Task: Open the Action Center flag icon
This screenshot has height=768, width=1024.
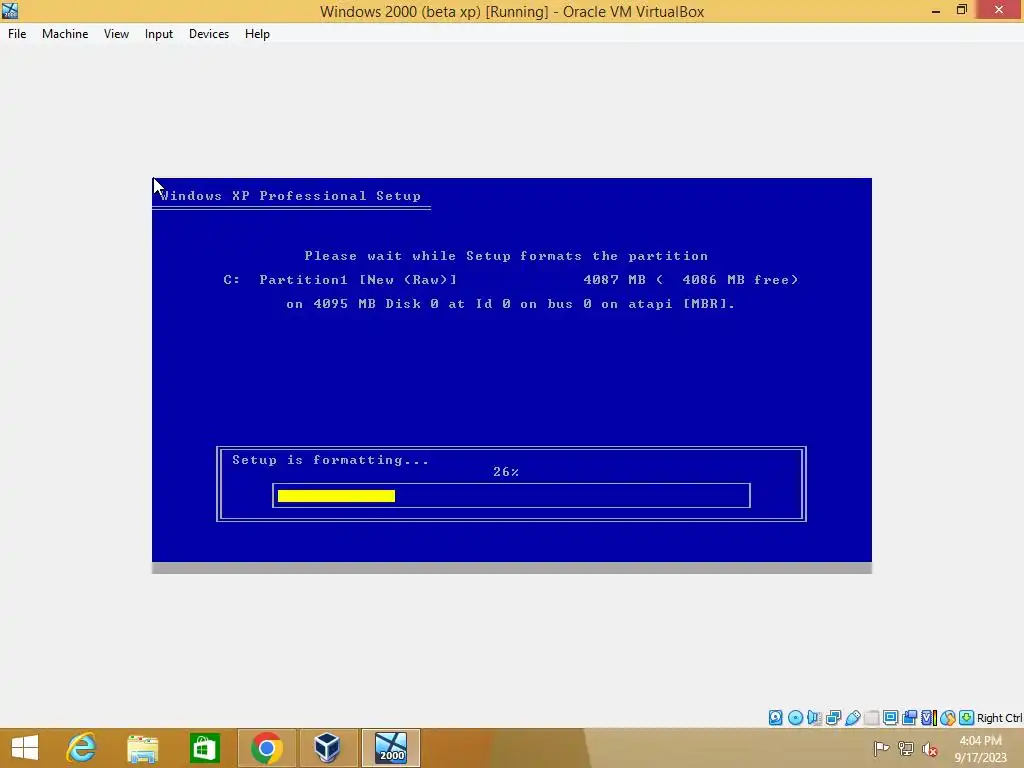Action: (x=881, y=749)
